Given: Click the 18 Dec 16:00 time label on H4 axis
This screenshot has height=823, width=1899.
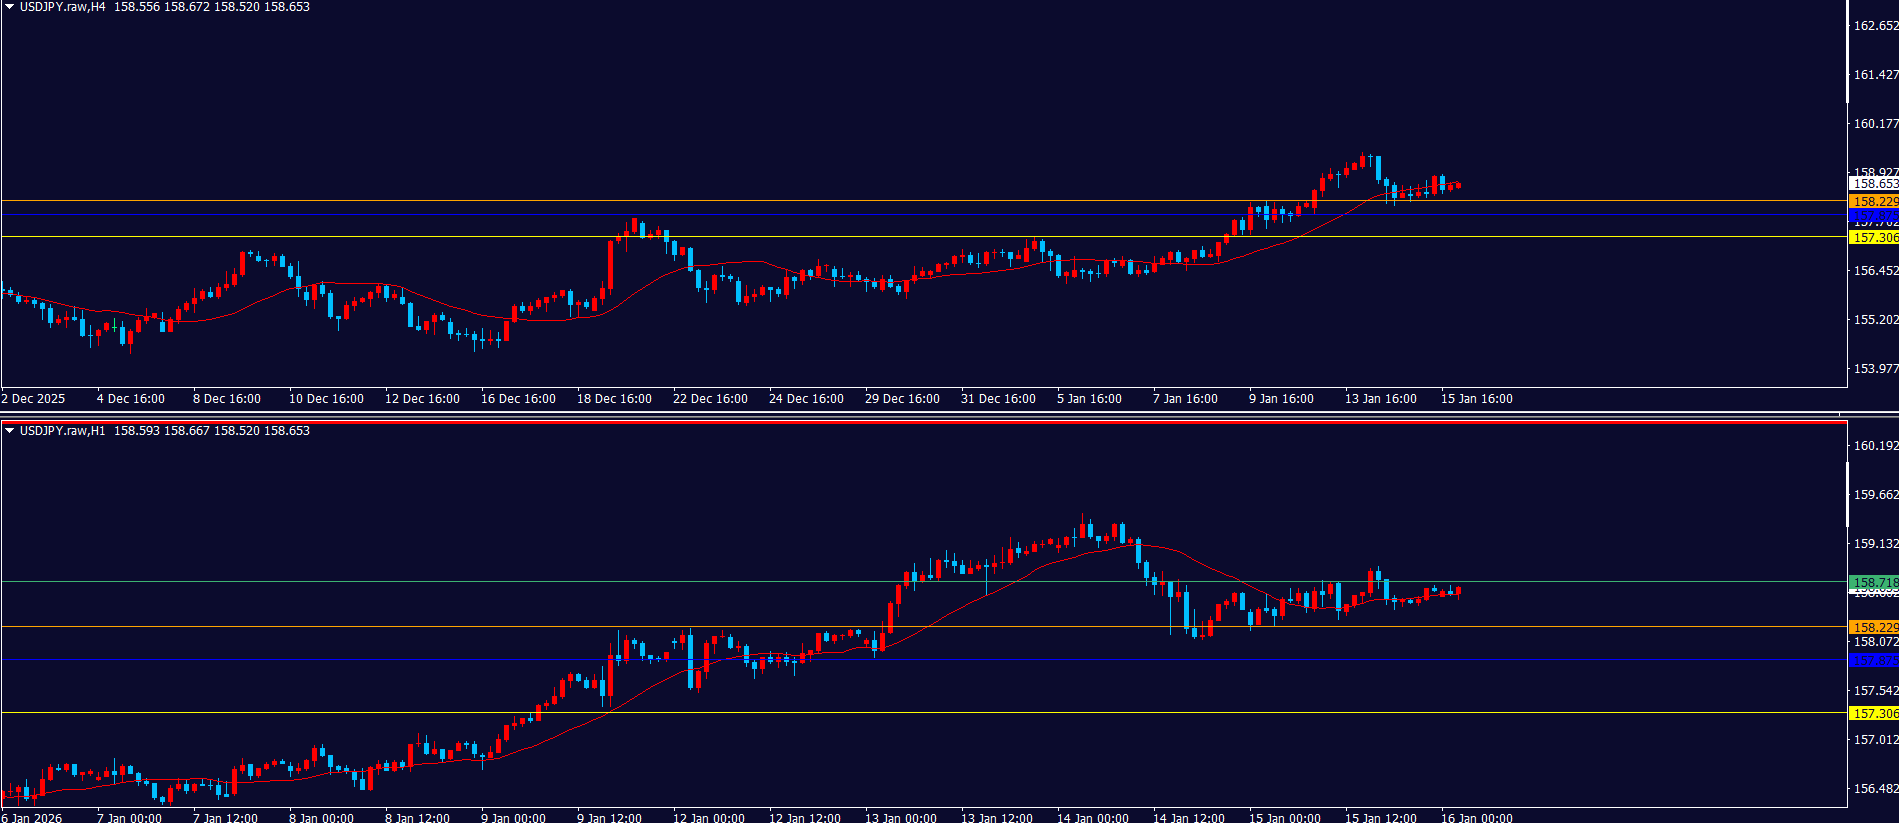Looking at the screenshot, I should [x=614, y=399].
